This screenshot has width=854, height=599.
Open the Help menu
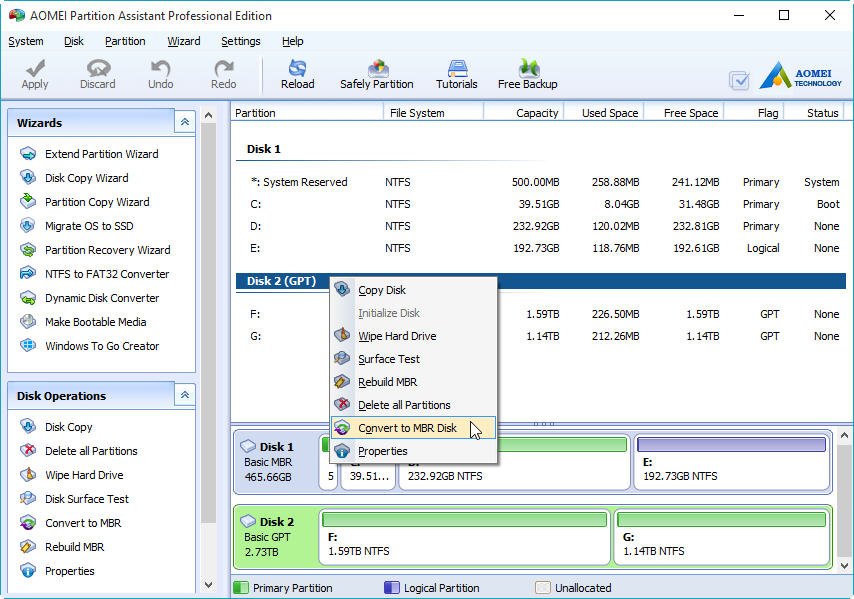292,41
